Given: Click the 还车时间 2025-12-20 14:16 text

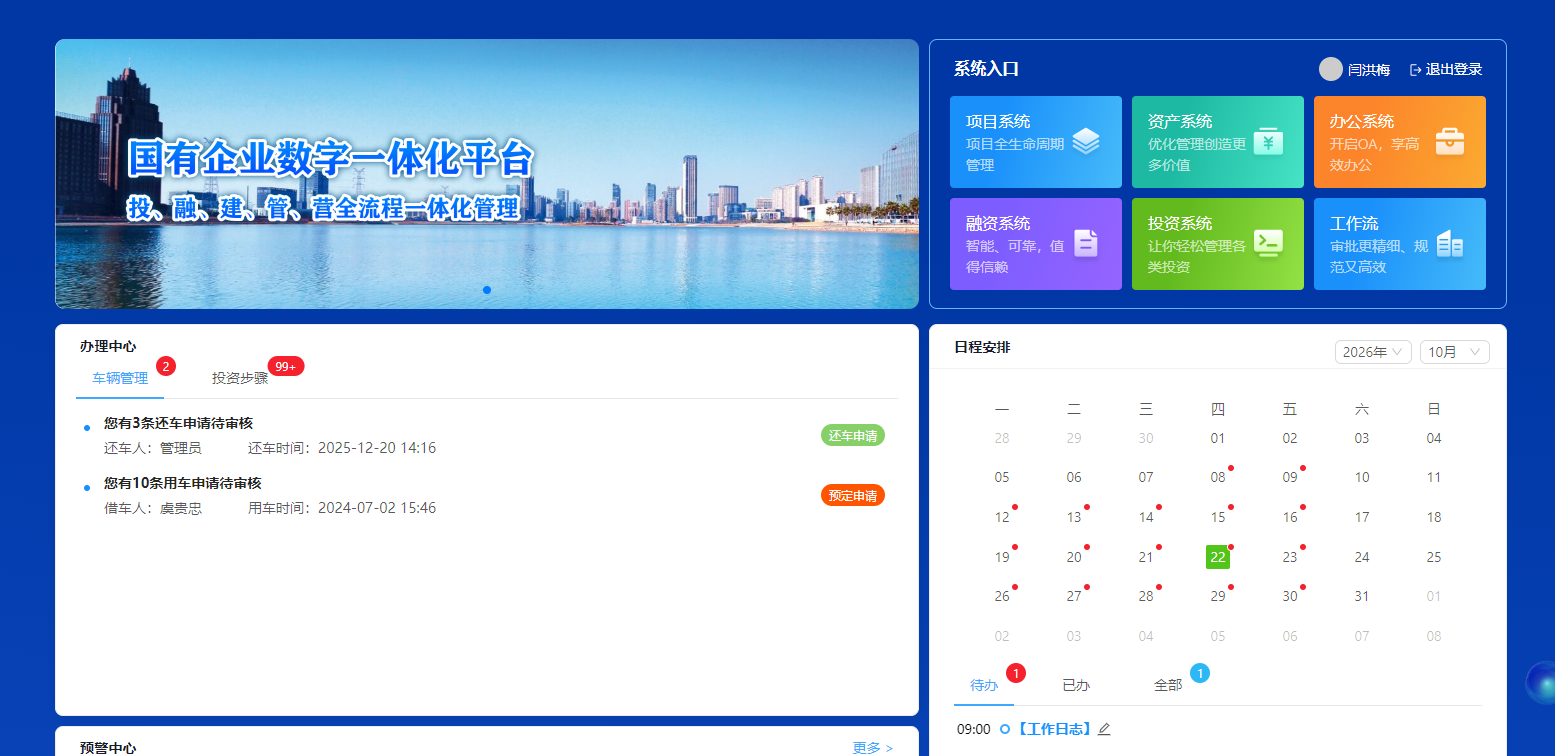Looking at the screenshot, I should tap(342, 448).
